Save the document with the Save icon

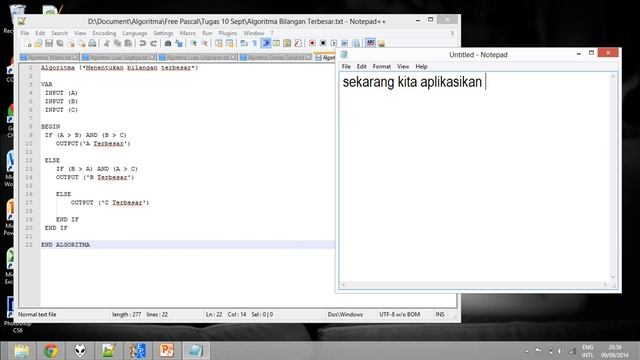49,44
